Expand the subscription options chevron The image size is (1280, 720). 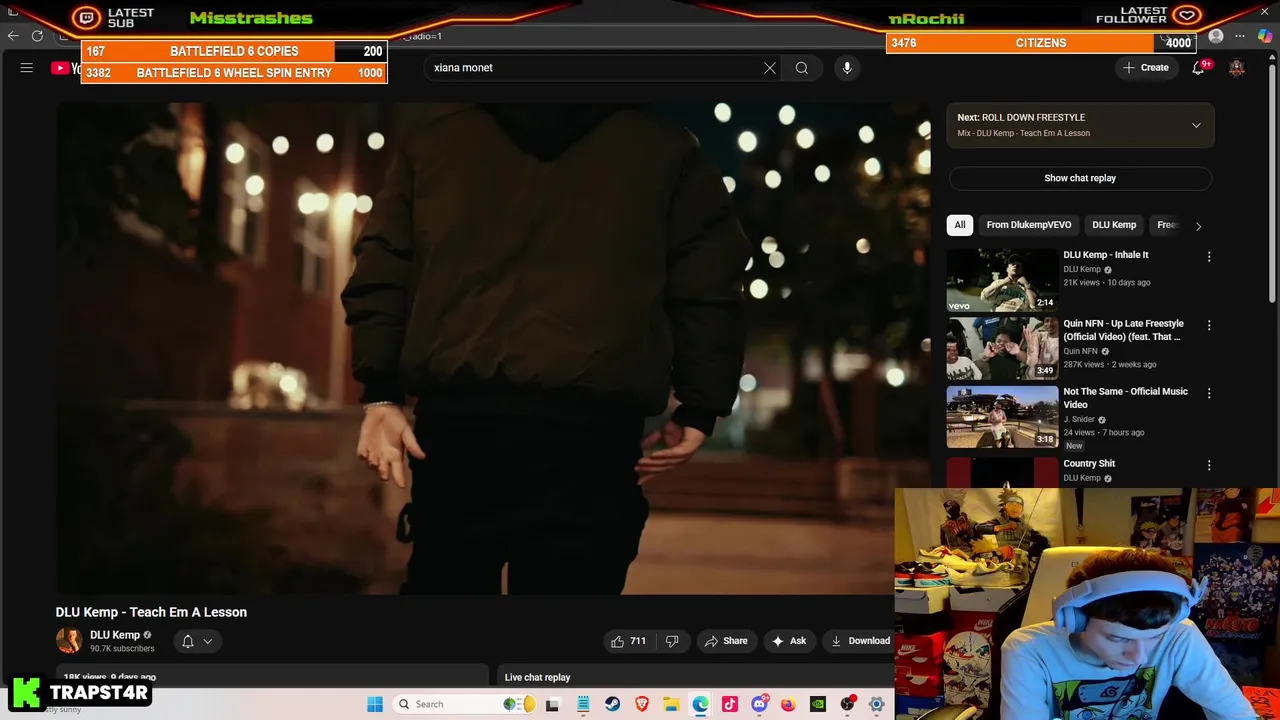click(x=208, y=641)
